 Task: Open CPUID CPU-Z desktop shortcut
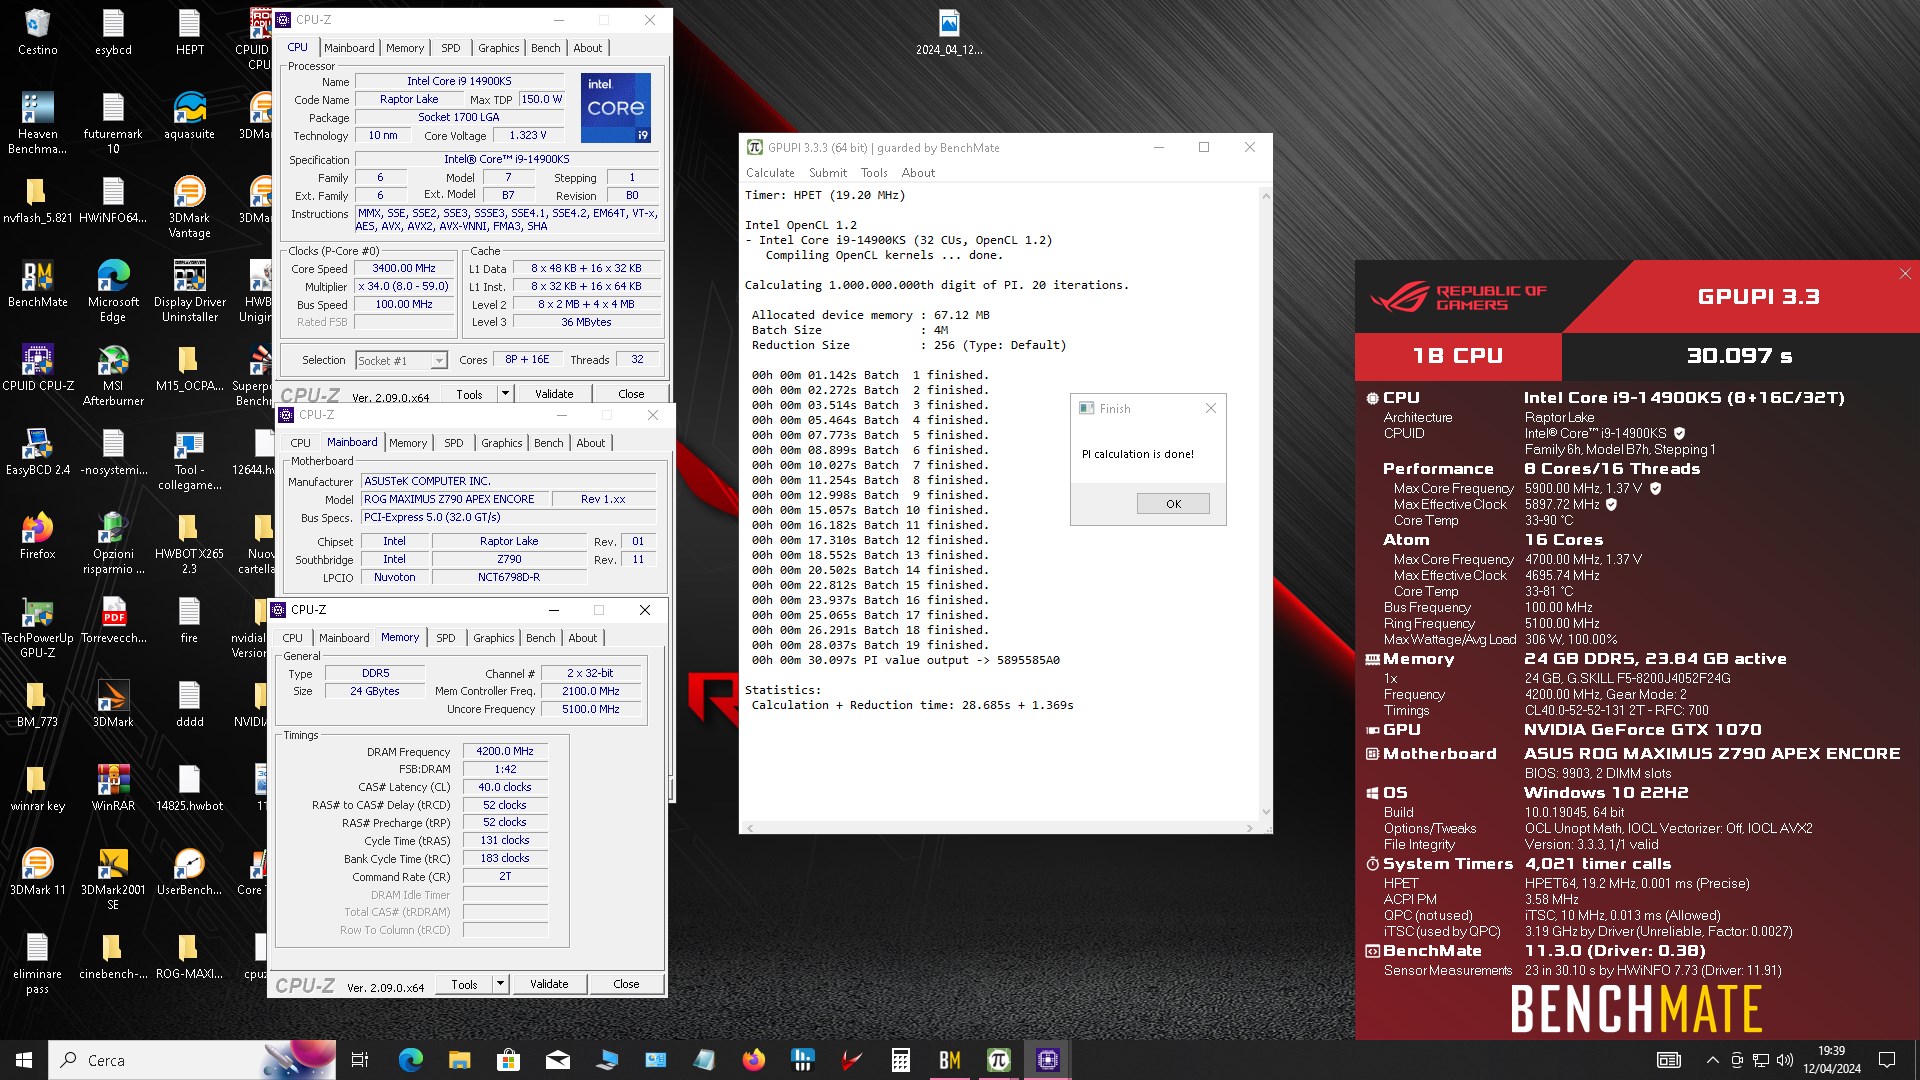tap(37, 368)
